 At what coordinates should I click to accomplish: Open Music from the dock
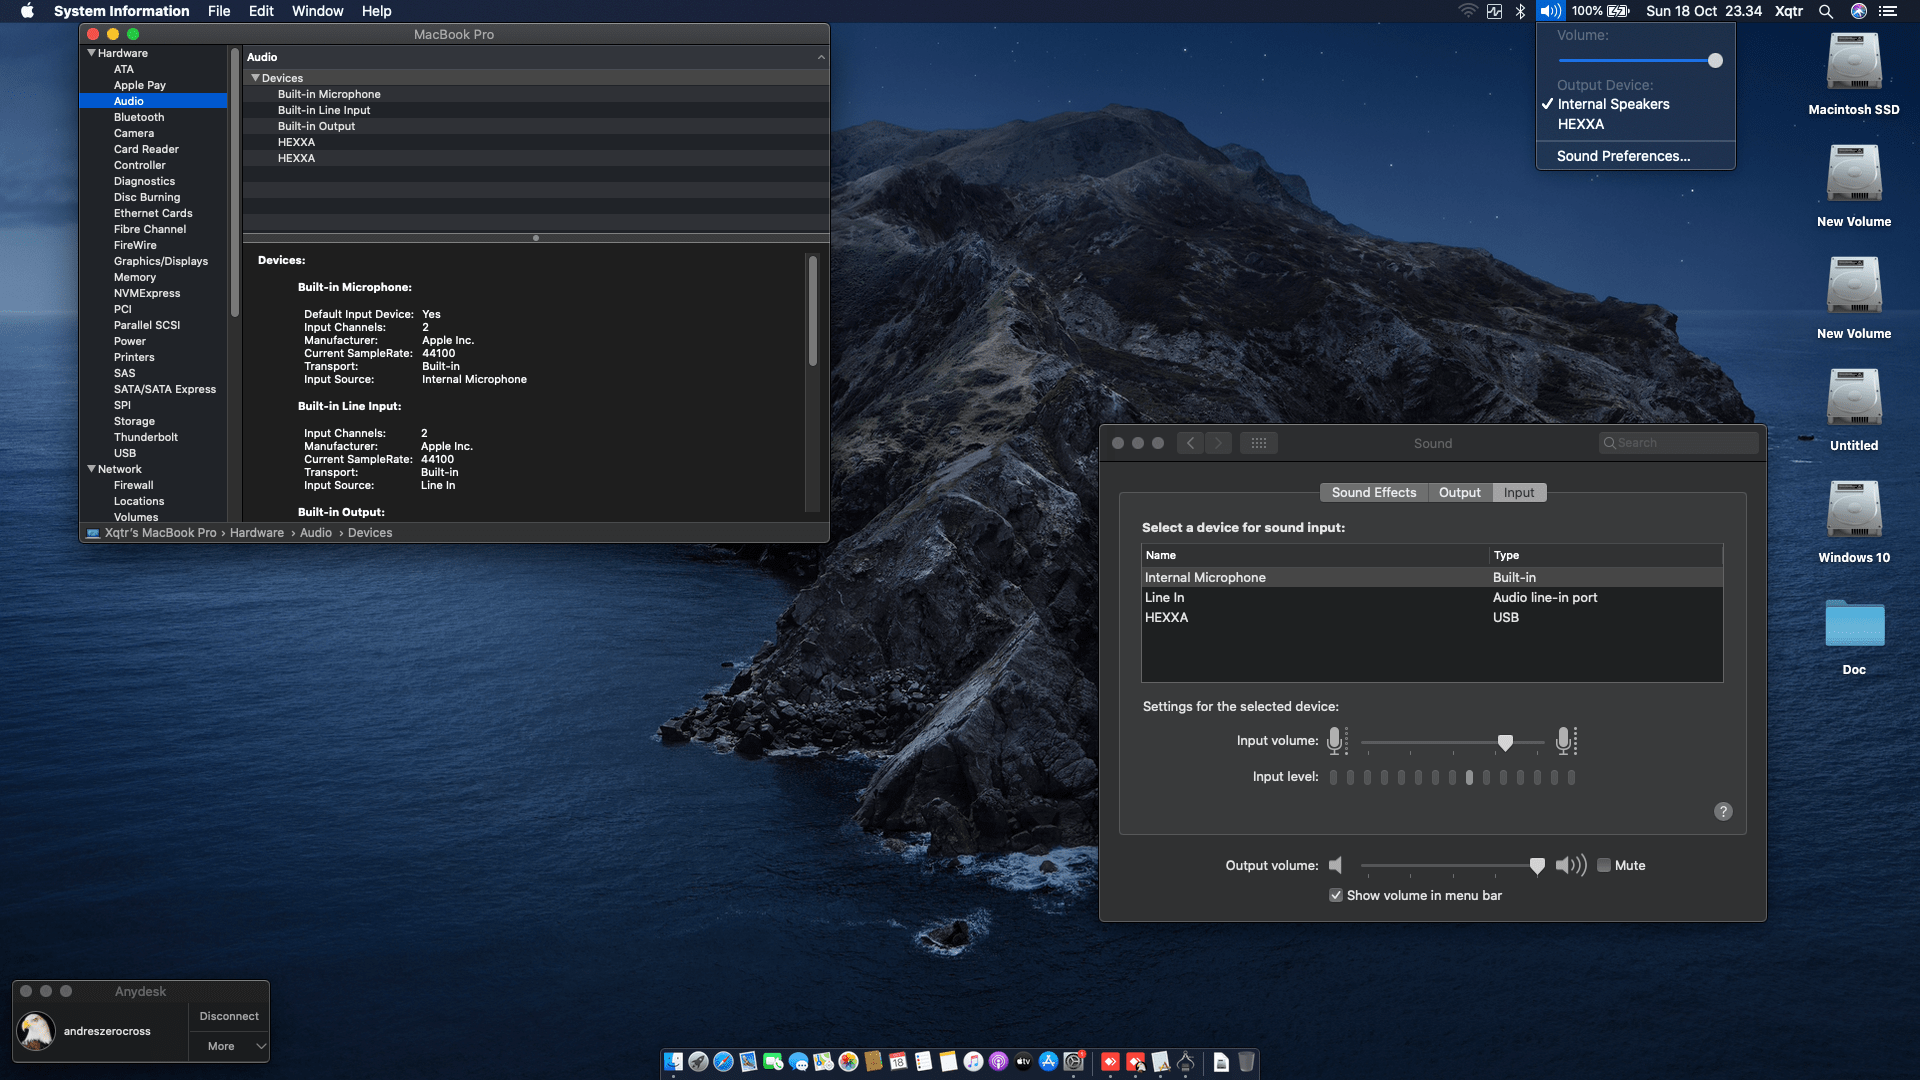973,1062
